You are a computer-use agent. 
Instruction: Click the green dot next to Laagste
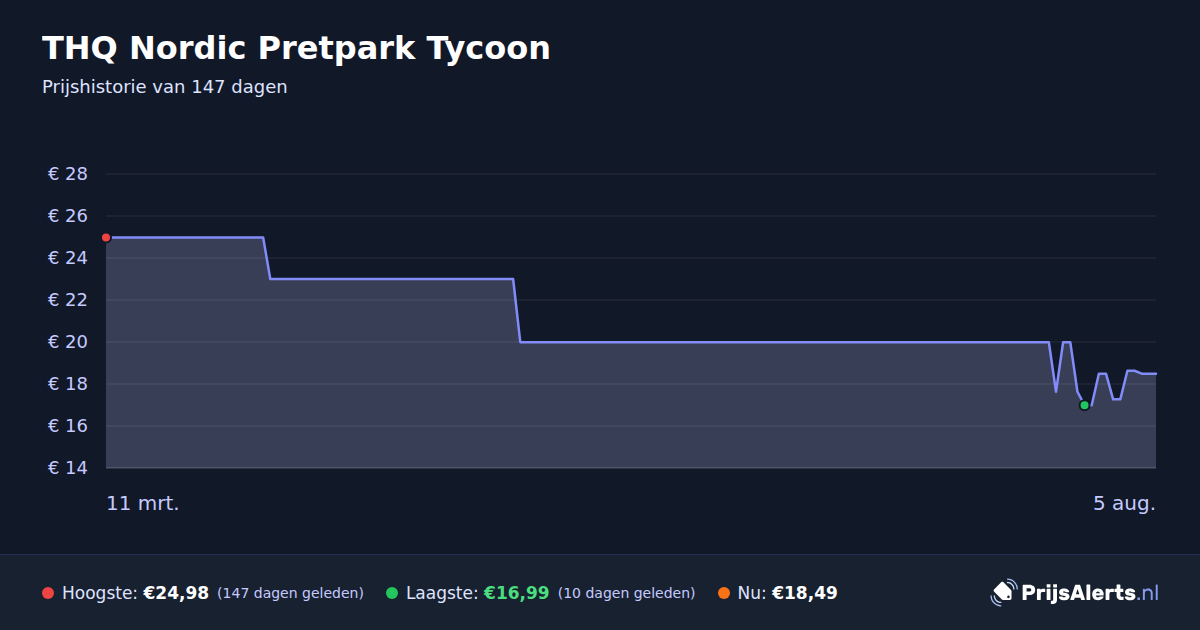coord(392,593)
